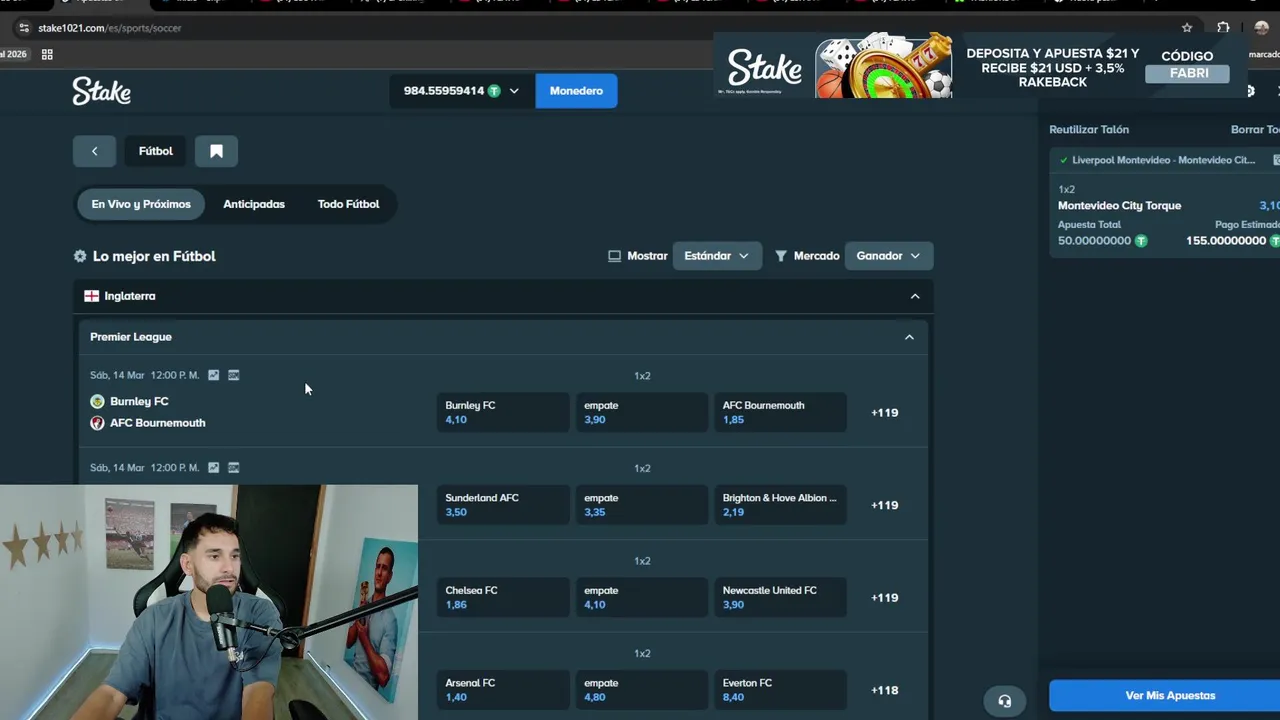The image size is (1280, 720).
Task: Open the Monedero wallet button
Action: (576, 91)
